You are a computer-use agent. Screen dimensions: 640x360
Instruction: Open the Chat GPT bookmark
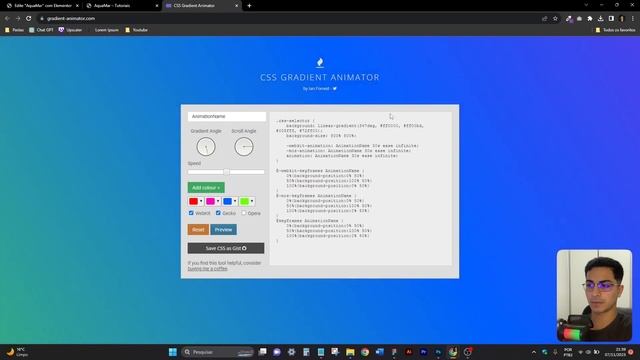click(x=41, y=30)
